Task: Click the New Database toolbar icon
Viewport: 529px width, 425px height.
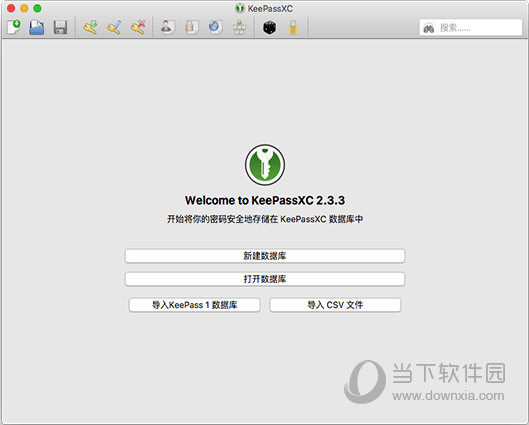Action: point(14,27)
